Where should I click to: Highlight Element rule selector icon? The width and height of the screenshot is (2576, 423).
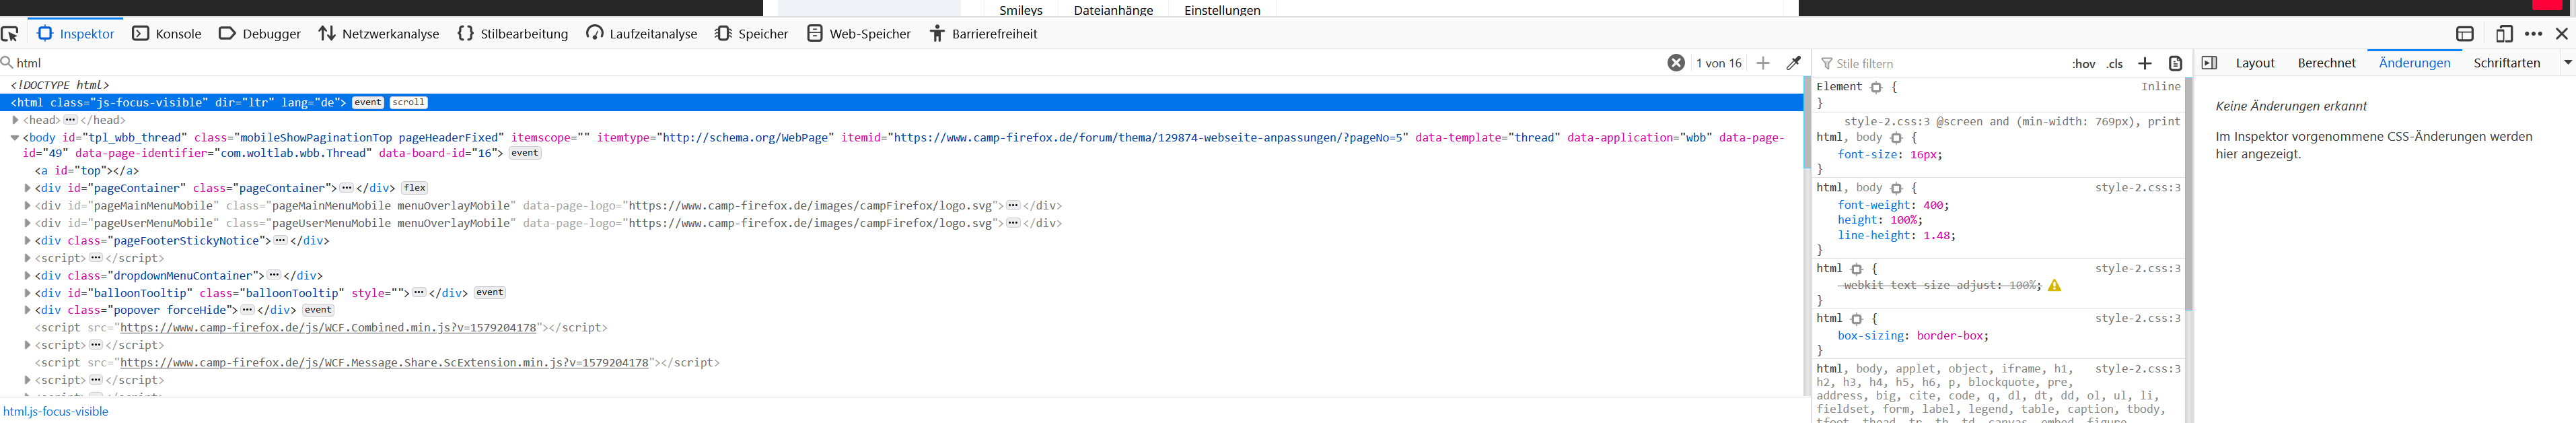click(x=1876, y=88)
